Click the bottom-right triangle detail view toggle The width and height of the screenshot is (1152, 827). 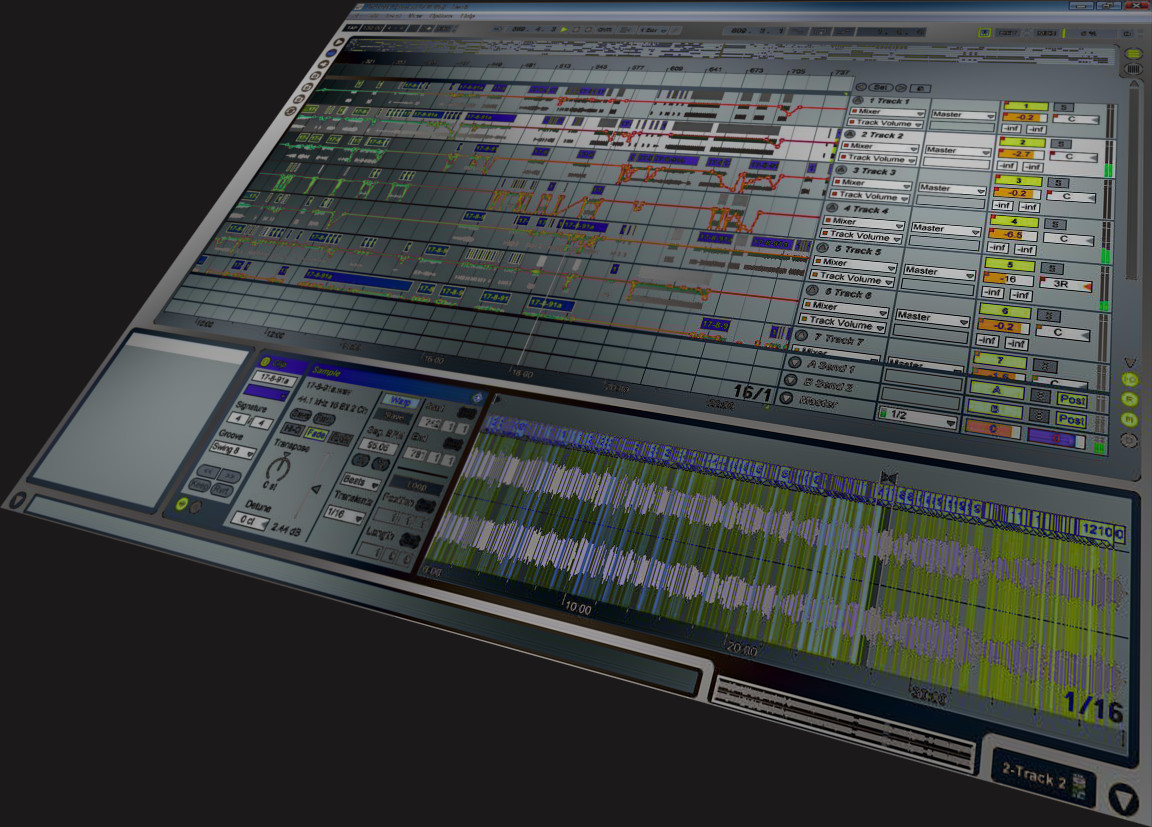coord(1124,799)
